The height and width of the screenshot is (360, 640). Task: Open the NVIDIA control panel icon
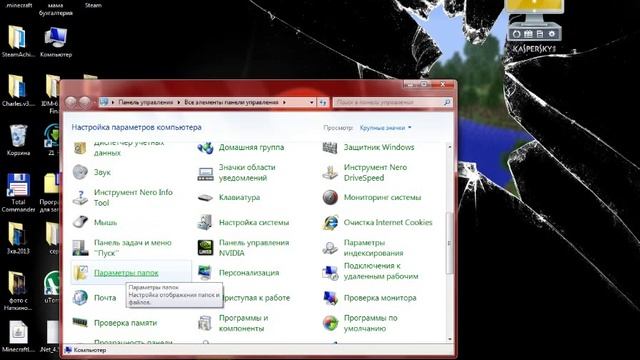click(x=205, y=248)
